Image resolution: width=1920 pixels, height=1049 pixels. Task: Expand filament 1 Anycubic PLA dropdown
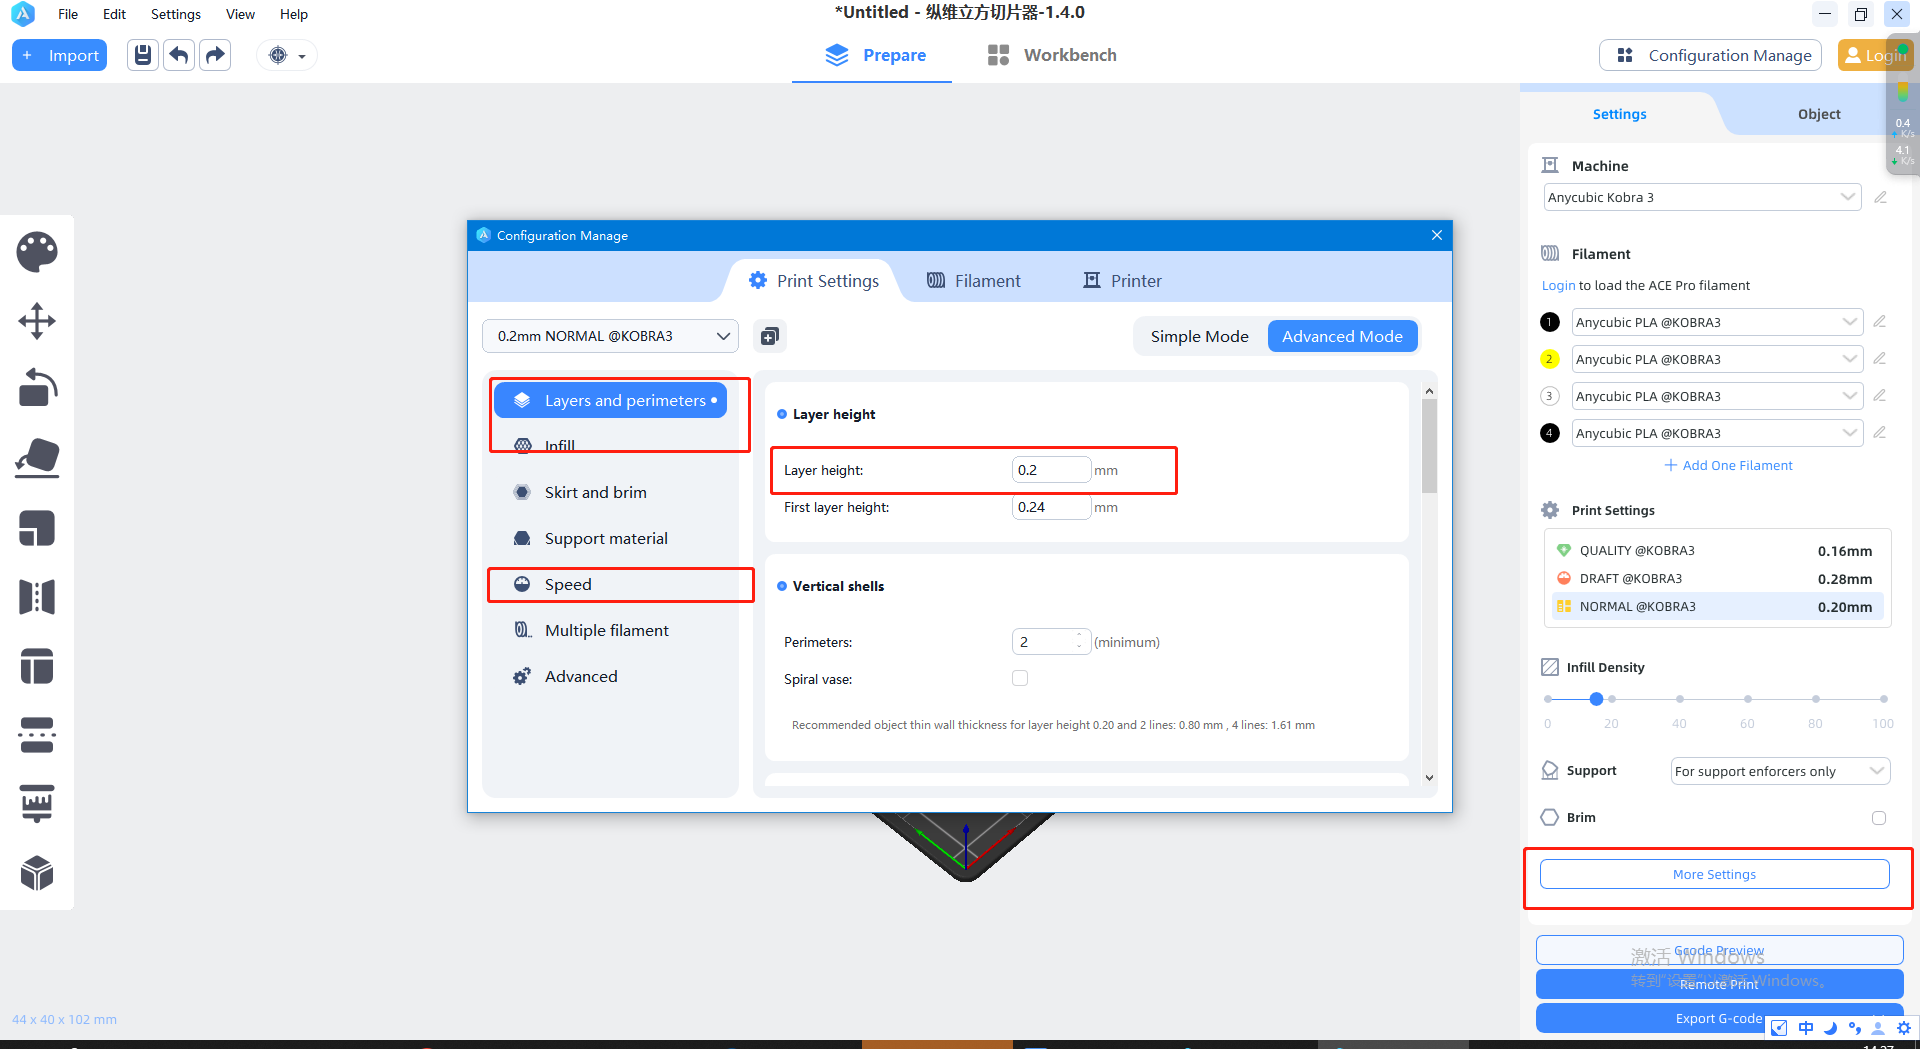click(1717, 322)
